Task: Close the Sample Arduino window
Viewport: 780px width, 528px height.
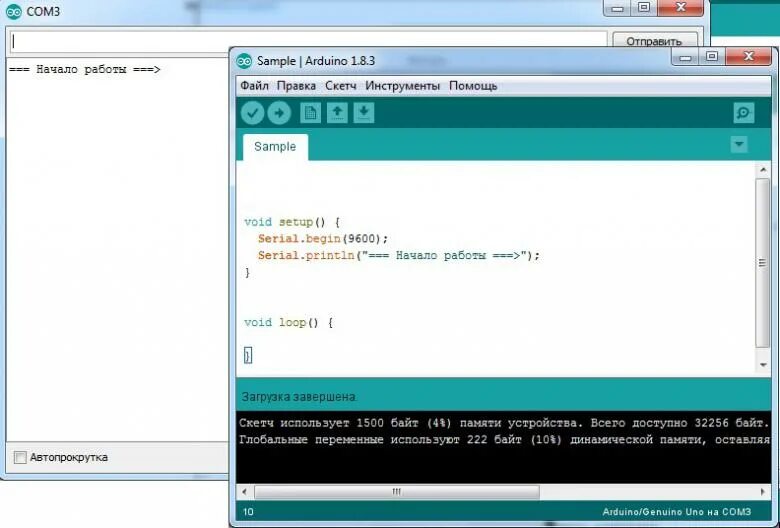Action: pyautogui.click(x=749, y=57)
